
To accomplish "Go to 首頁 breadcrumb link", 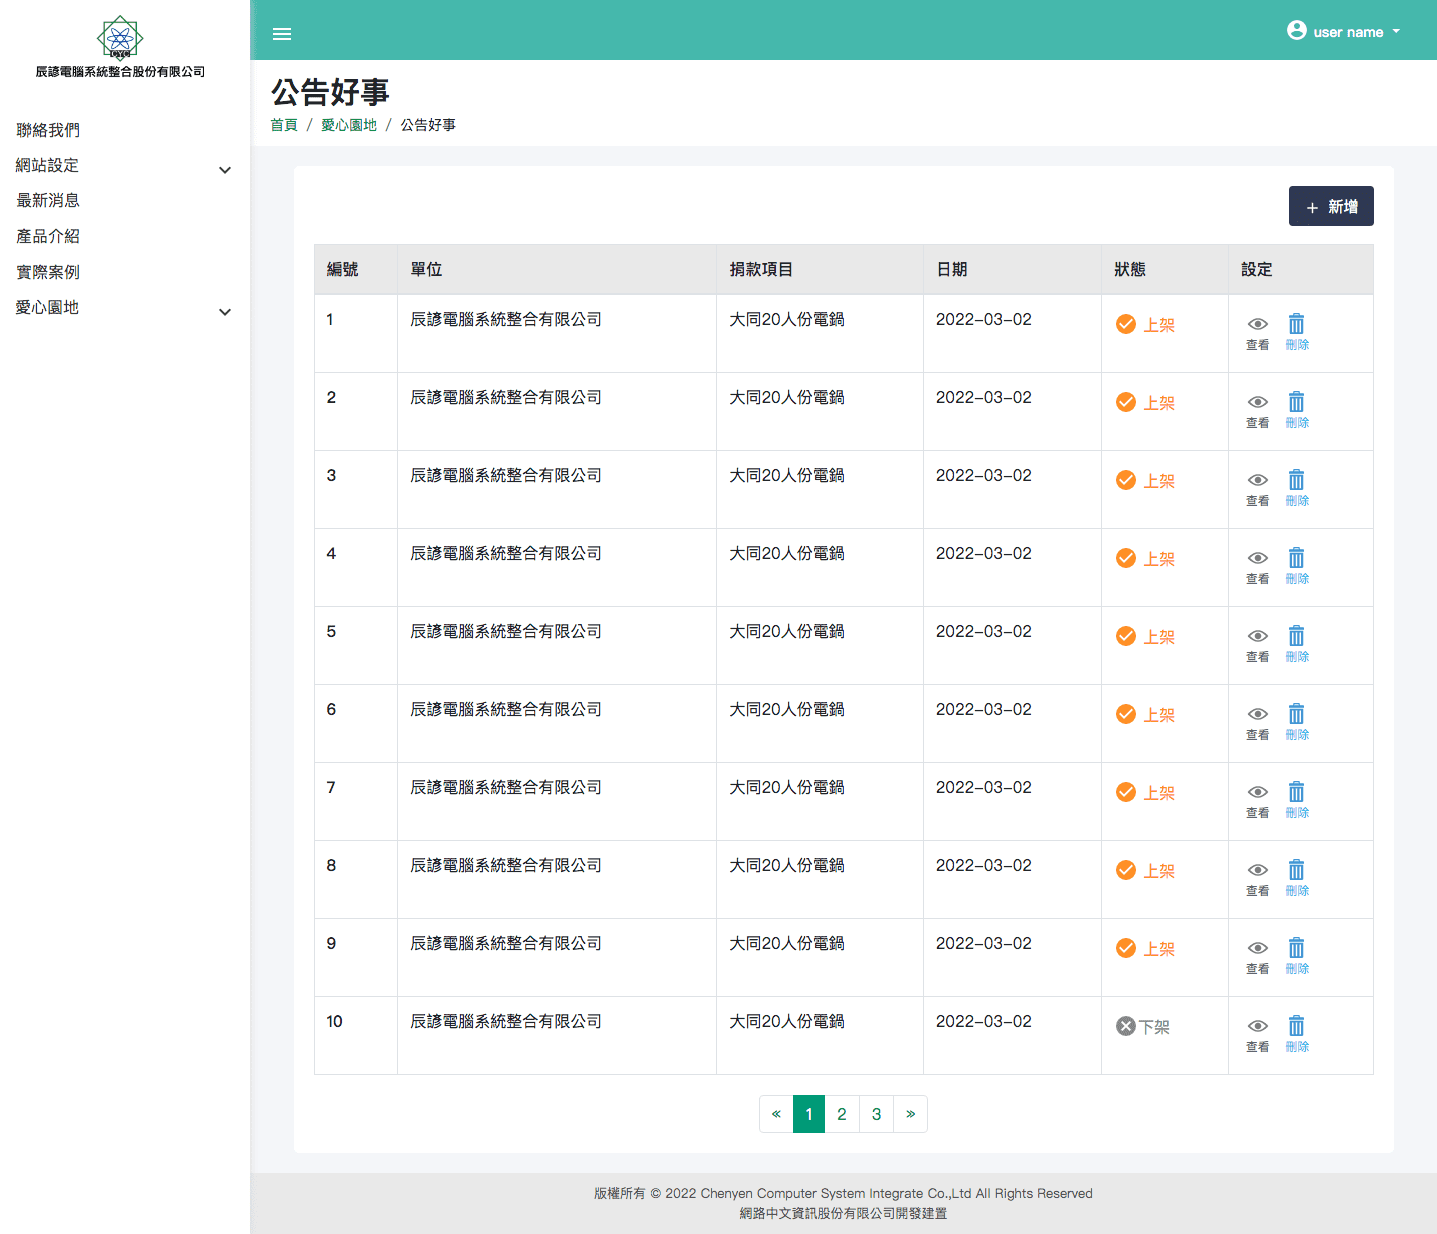I will point(284,125).
